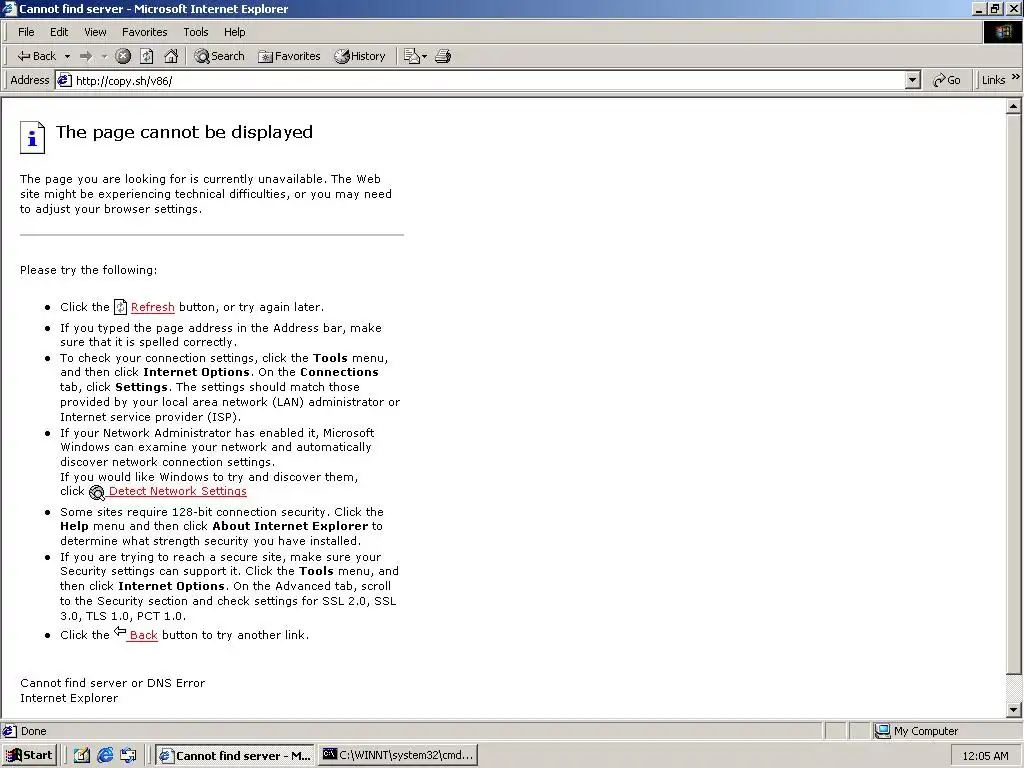The height and width of the screenshot is (768, 1024).
Task: Click the Mail toolbar icon
Action: click(x=411, y=56)
